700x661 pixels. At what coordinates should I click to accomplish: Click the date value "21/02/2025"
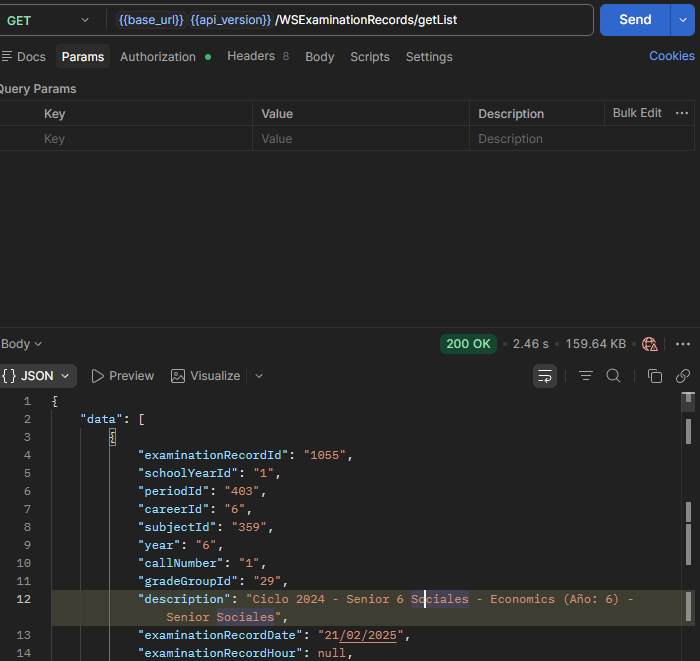point(361,635)
